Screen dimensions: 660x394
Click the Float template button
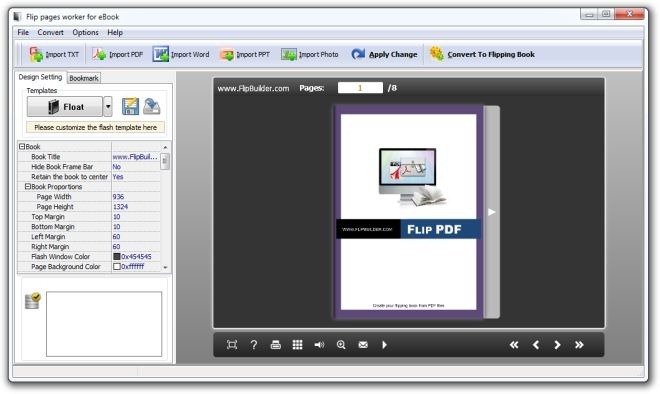(x=65, y=106)
